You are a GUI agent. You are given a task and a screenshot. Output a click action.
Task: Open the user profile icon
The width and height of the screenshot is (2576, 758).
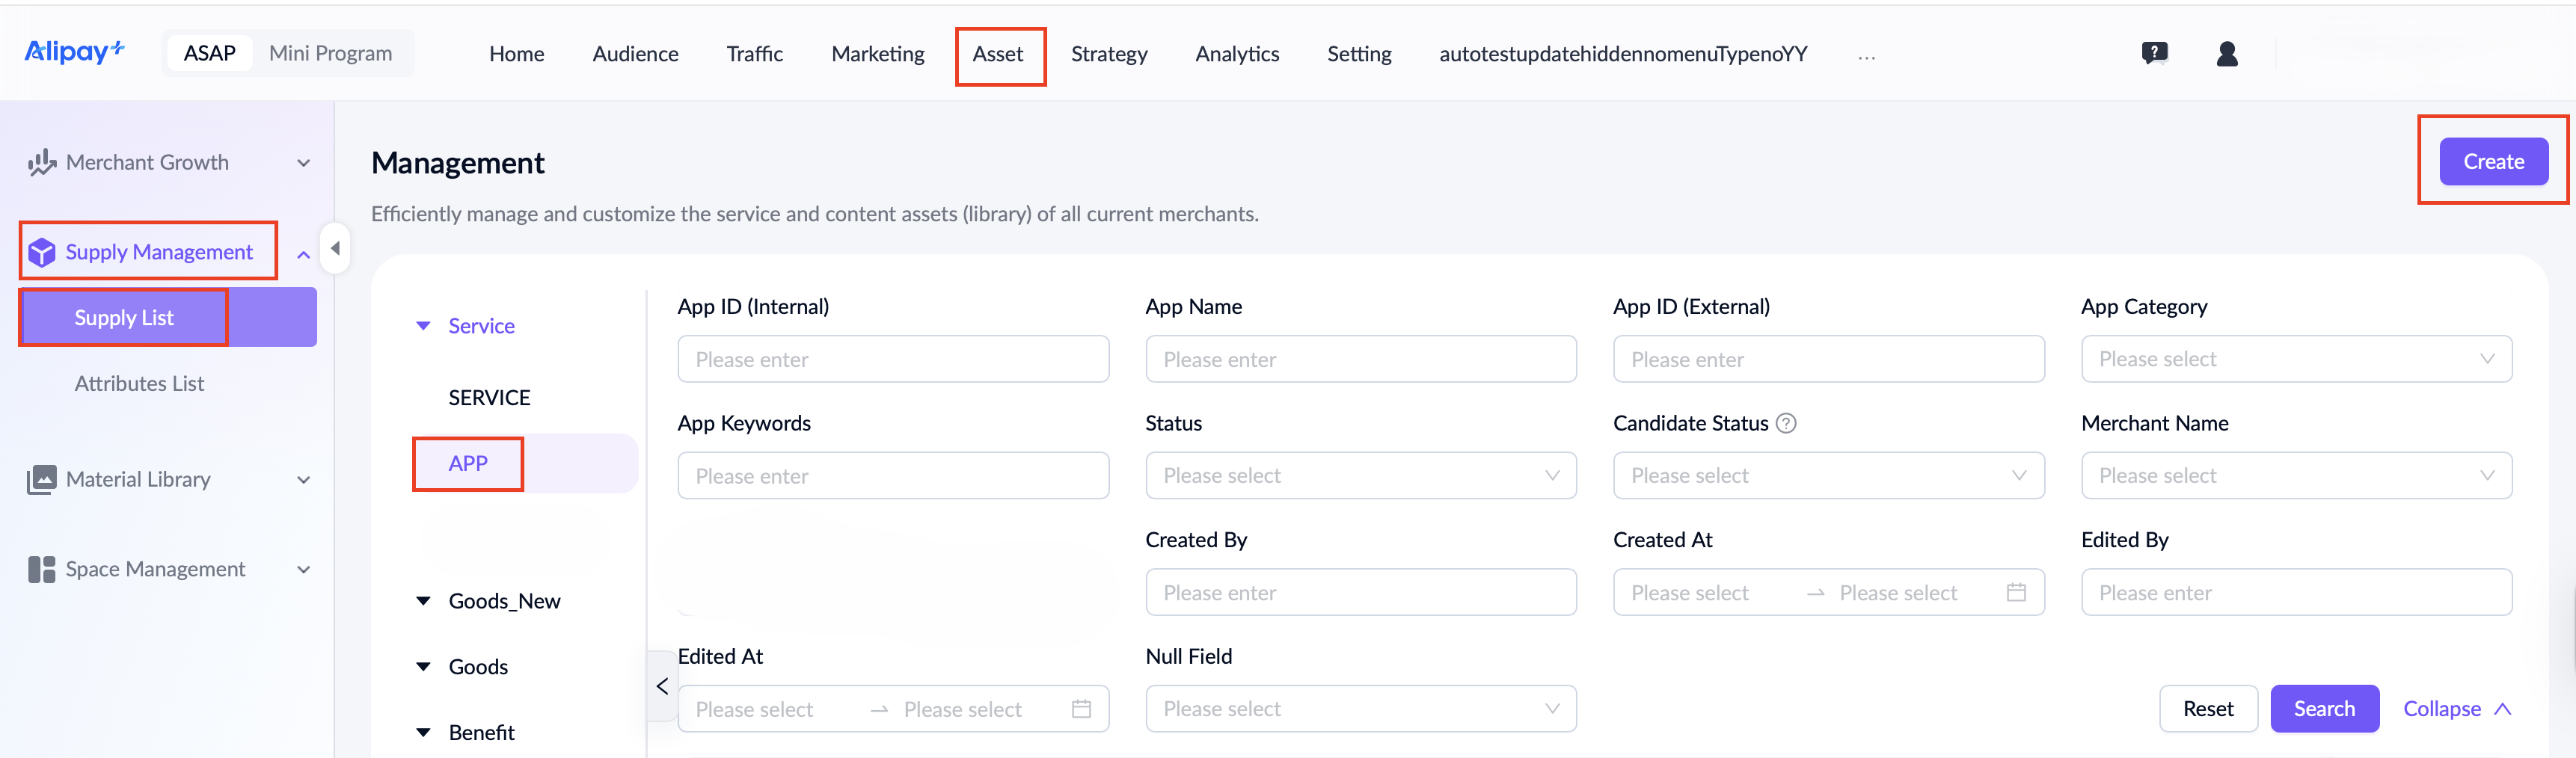coord(2226,54)
